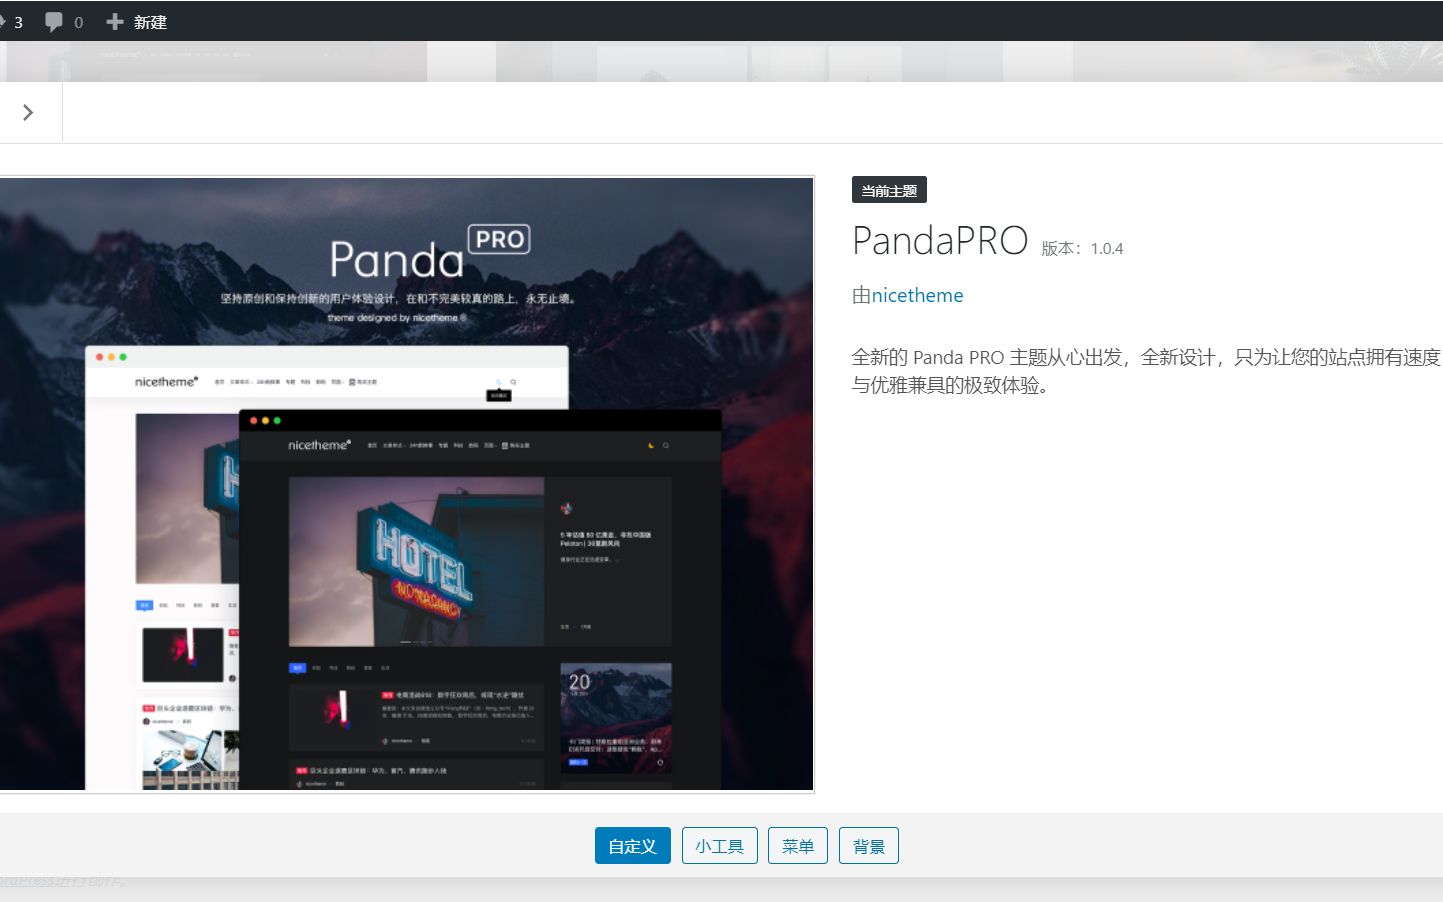Open the 新建 menu in the admin bar
The image size is (1443, 902).
pyautogui.click(x=136, y=21)
